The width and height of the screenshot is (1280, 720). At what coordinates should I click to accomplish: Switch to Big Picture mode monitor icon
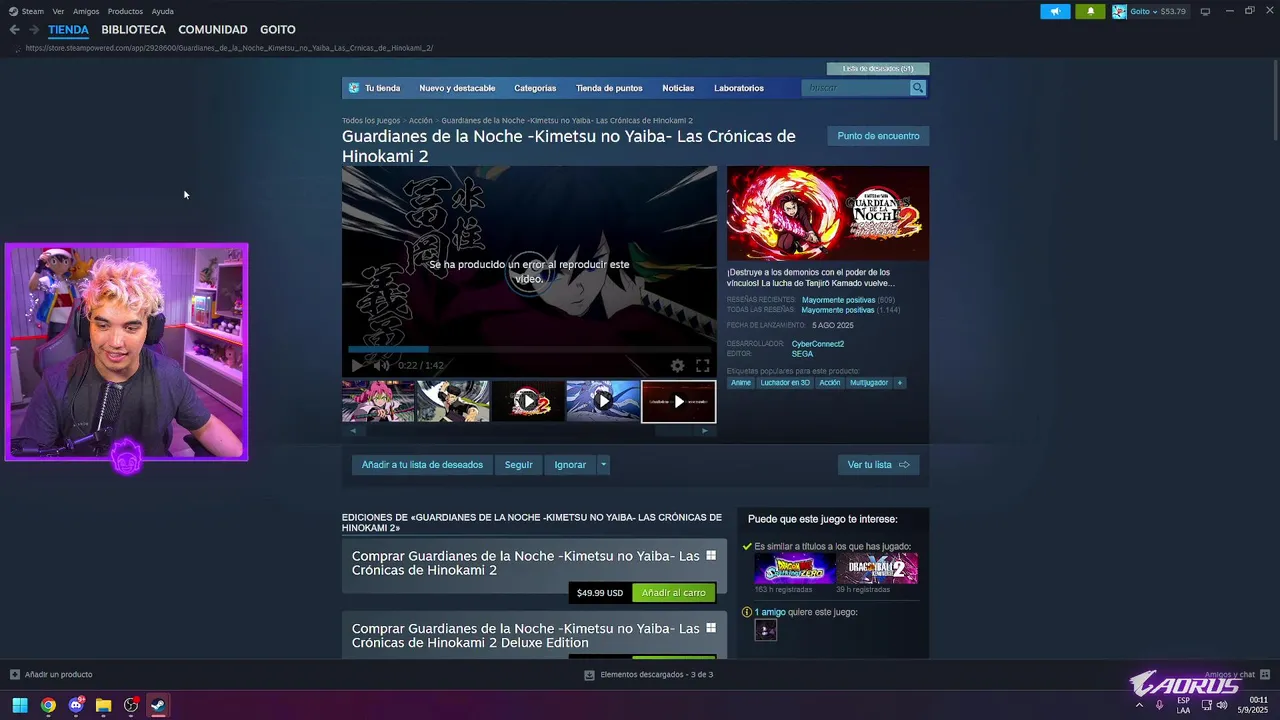click(x=1205, y=12)
